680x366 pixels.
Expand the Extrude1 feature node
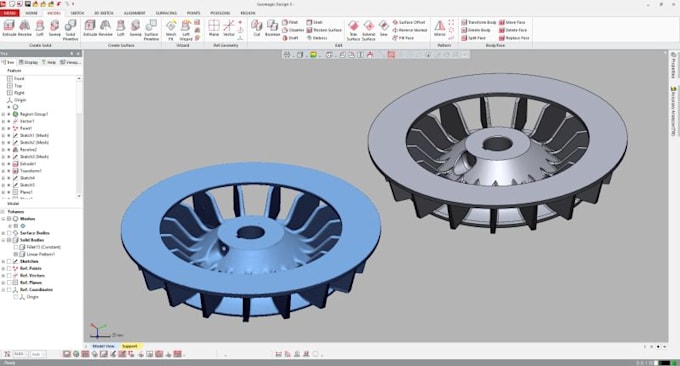click(x=3, y=164)
